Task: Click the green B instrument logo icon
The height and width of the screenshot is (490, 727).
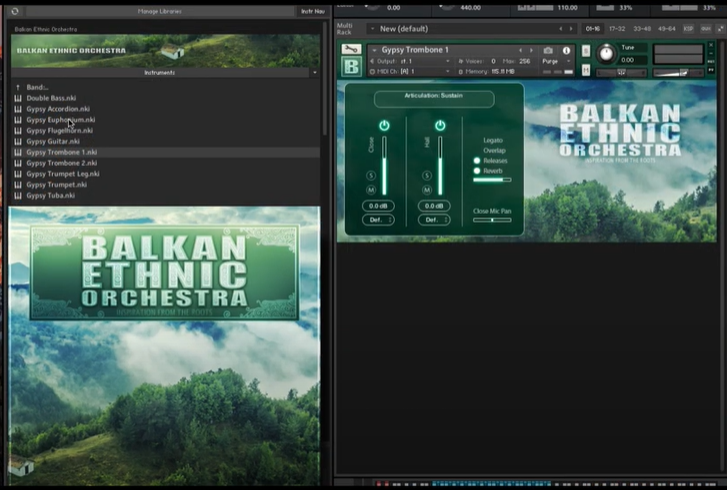Action: [x=351, y=67]
